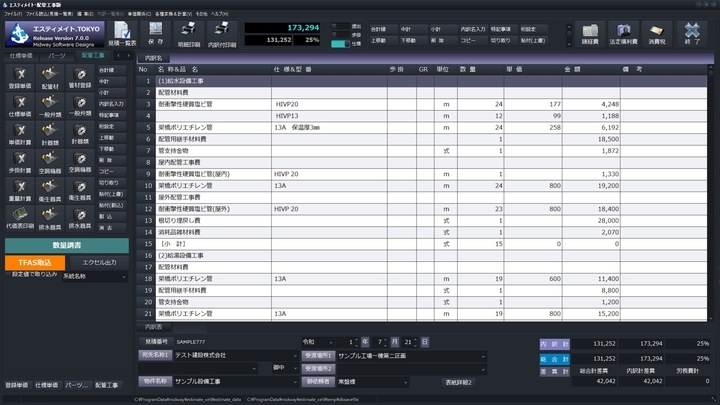The height and width of the screenshot is (405, 720).
Task: Open 重量計算 icon
Action: click(x=20, y=190)
